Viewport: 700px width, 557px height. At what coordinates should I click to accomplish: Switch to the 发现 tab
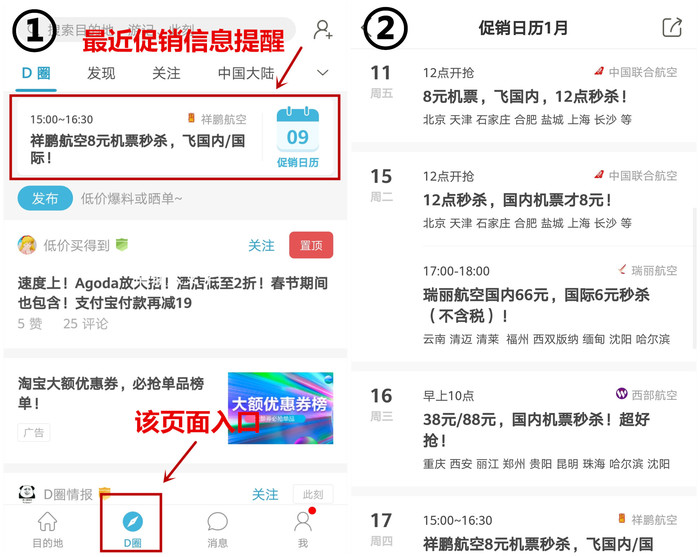101,73
